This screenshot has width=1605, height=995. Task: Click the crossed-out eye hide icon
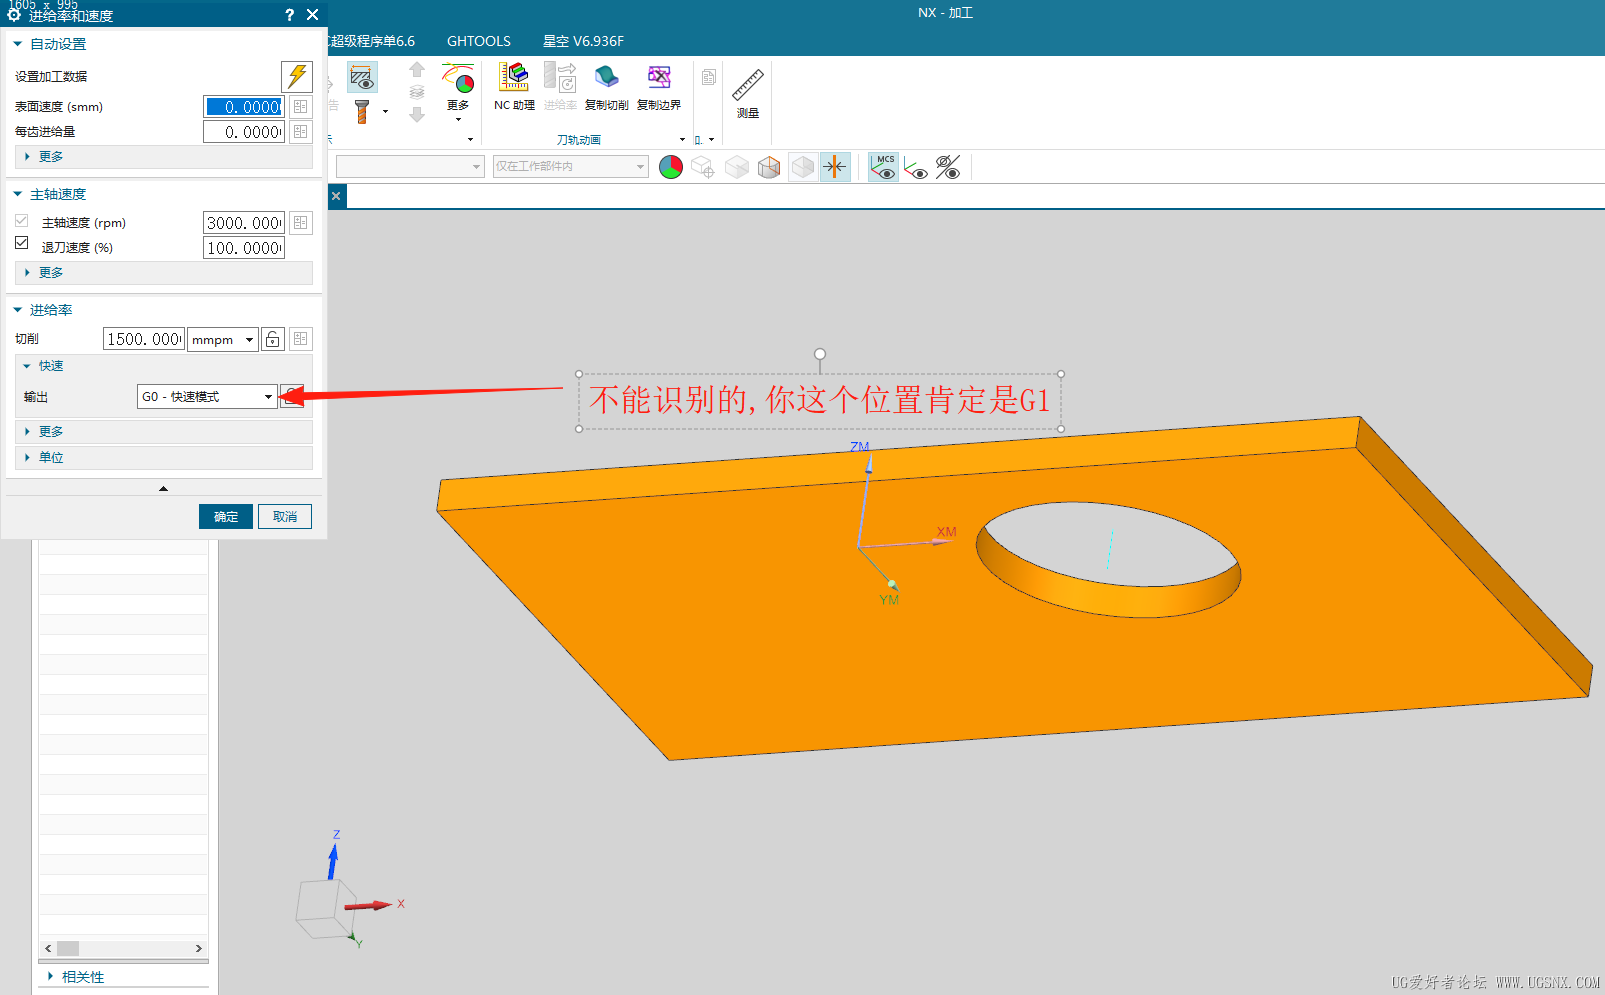point(948,167)
